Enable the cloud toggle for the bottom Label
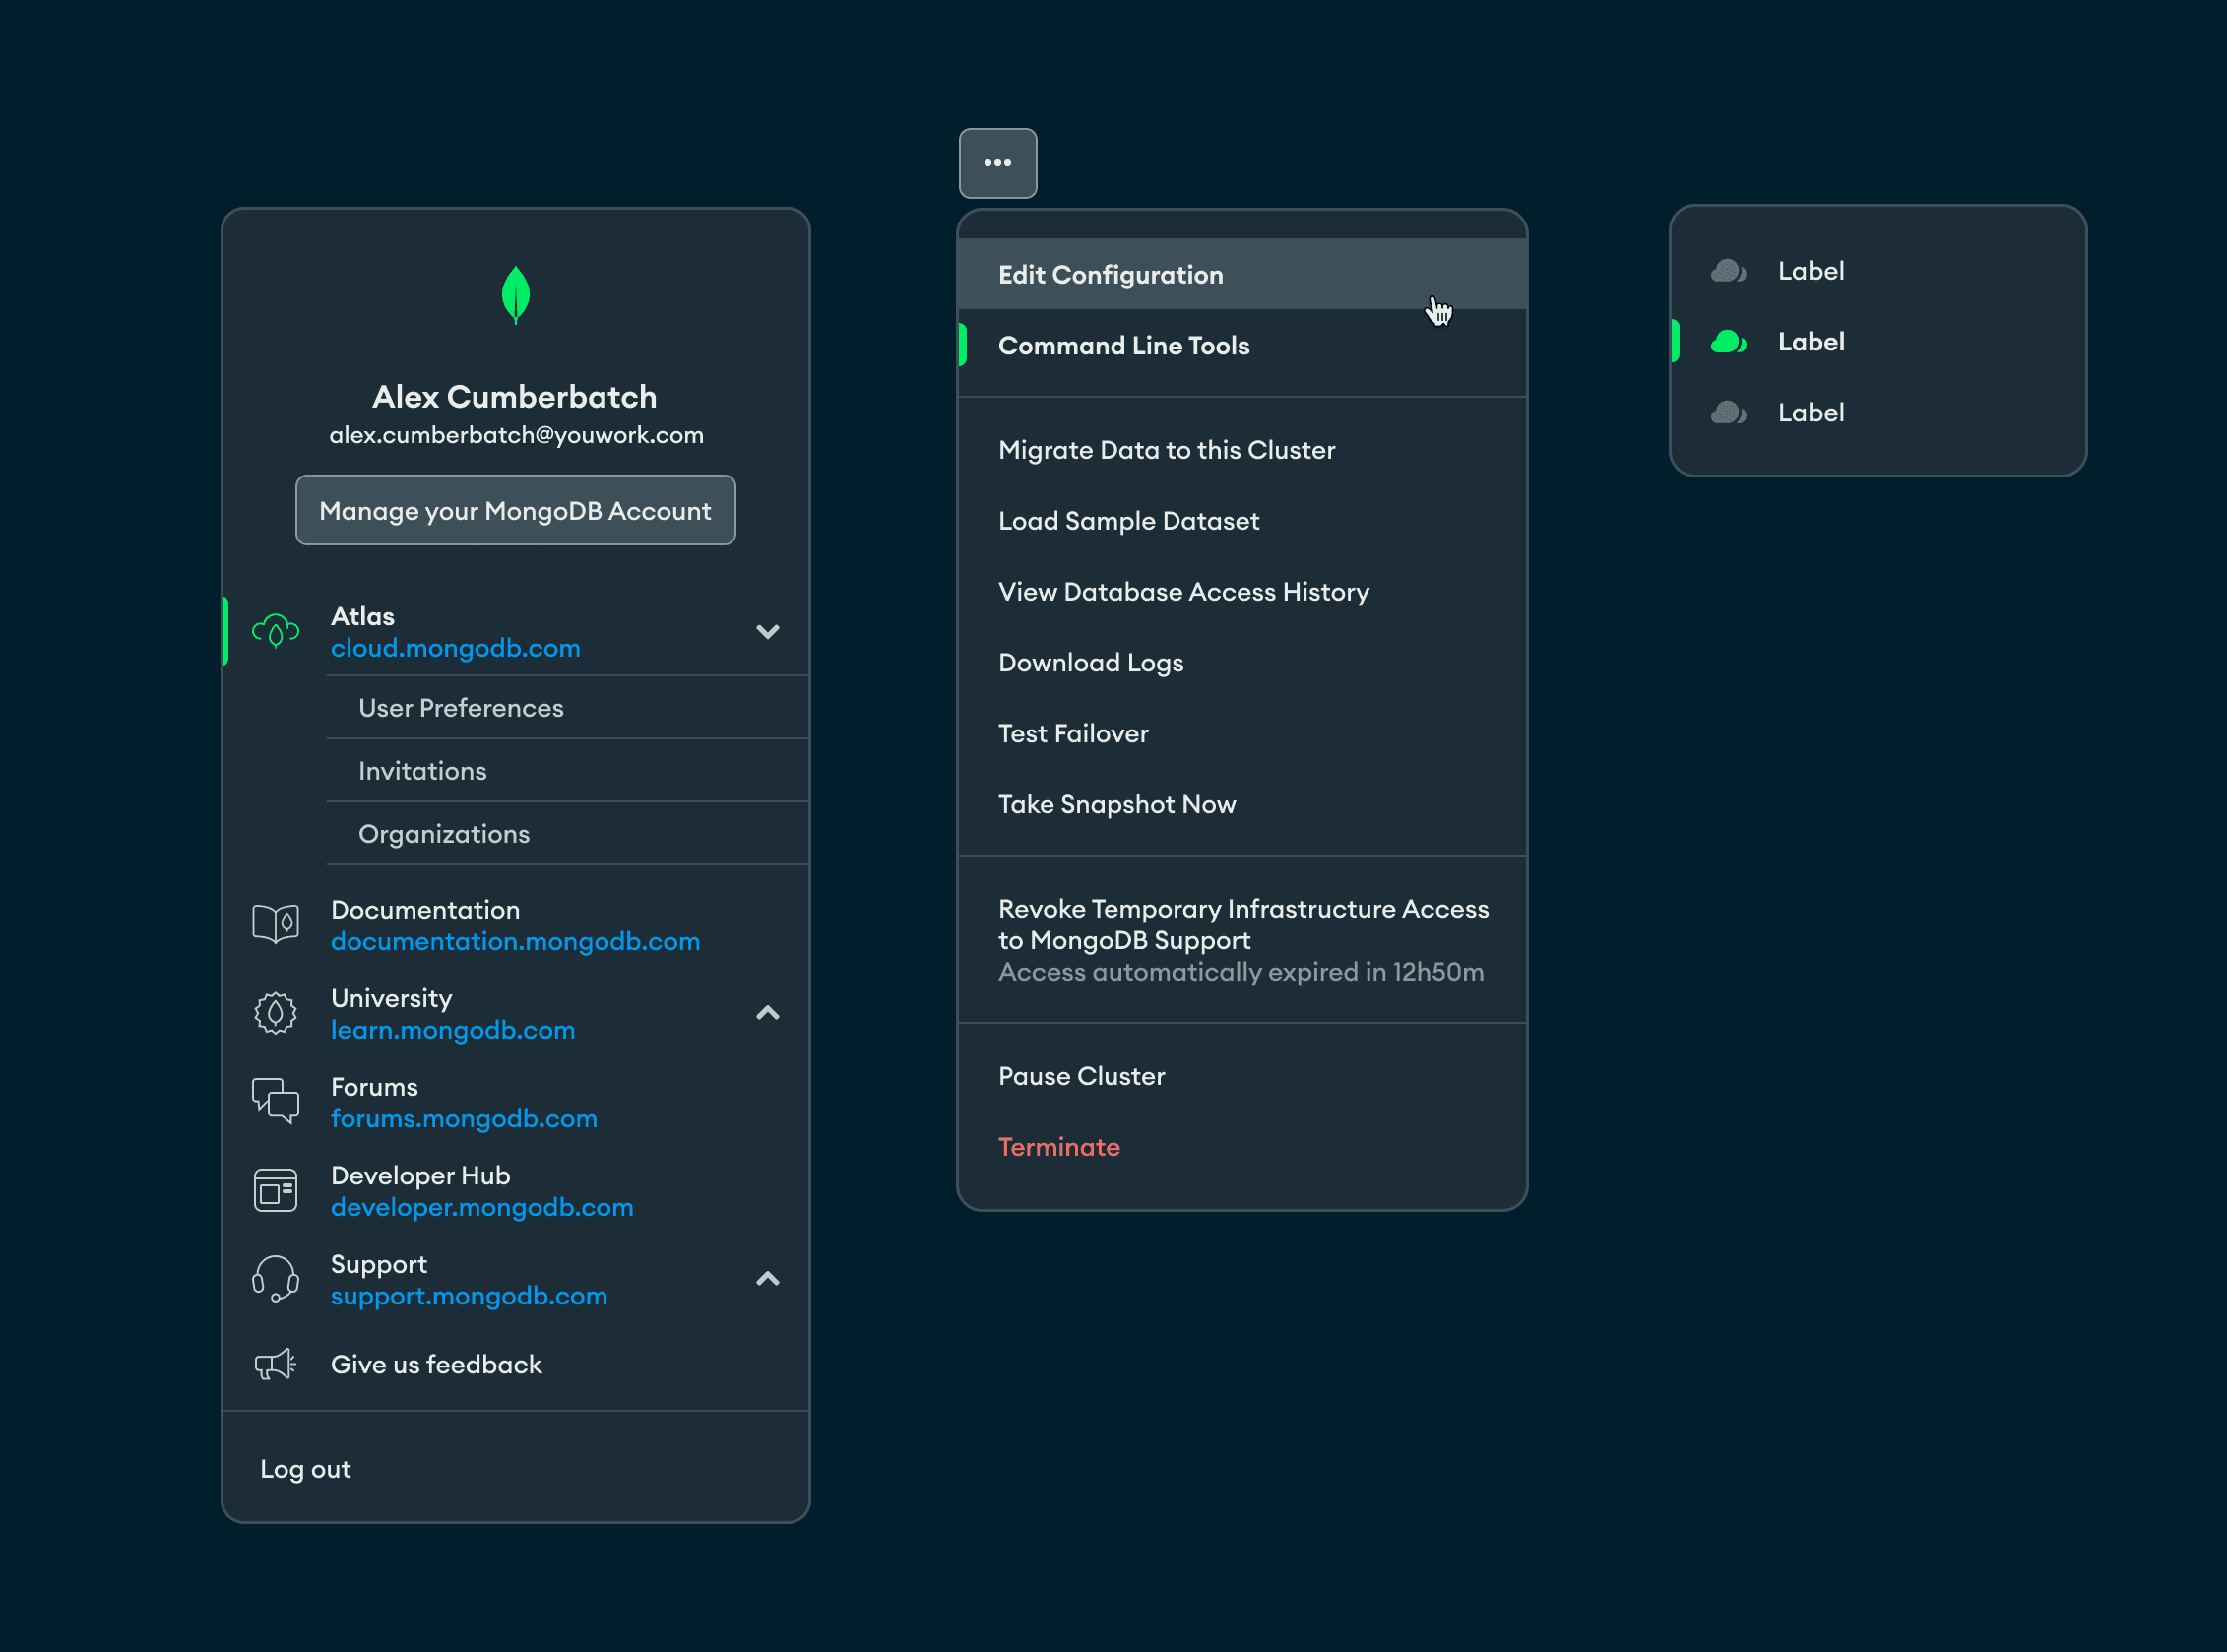2227x1652 pixels. [x=1729, y=412]
